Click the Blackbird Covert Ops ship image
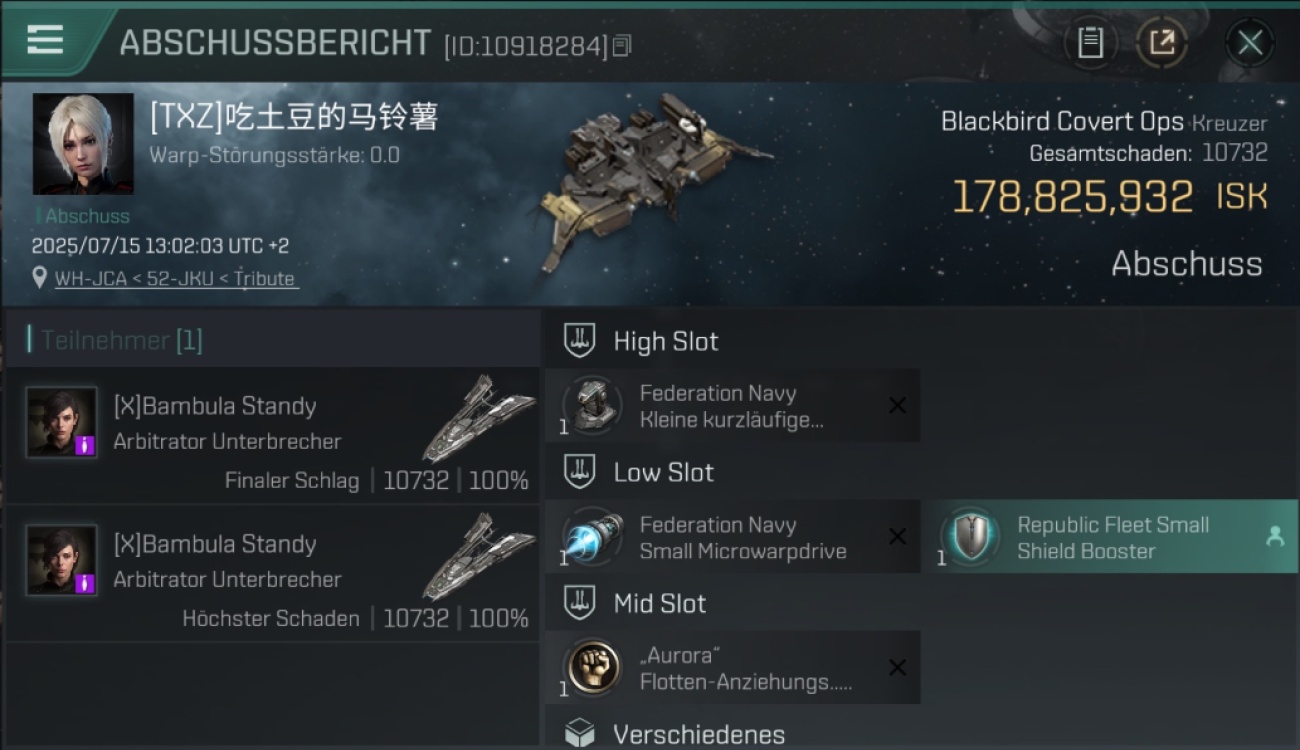Viewport: 1300px width, 750px height. [x=655, y=180]
